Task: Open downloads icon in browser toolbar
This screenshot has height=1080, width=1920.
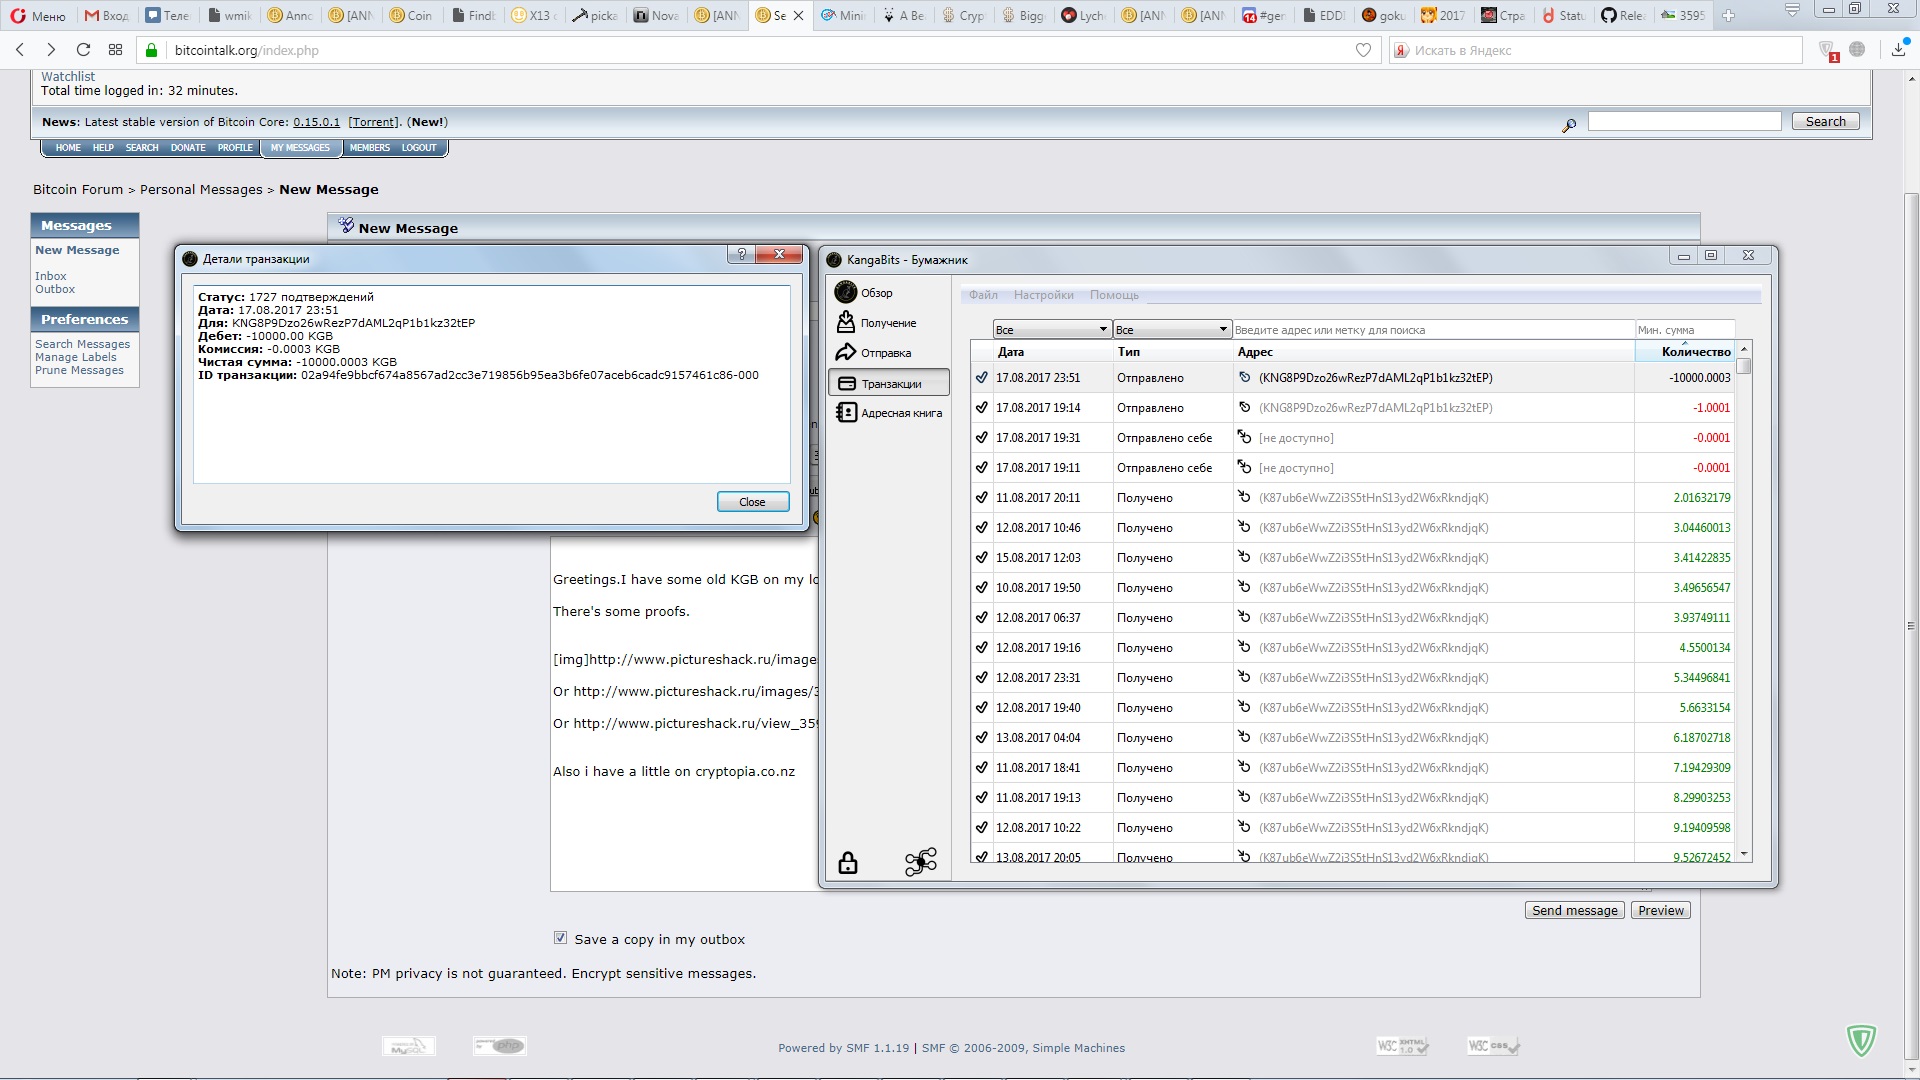Action: click(x=1899, y=48)
